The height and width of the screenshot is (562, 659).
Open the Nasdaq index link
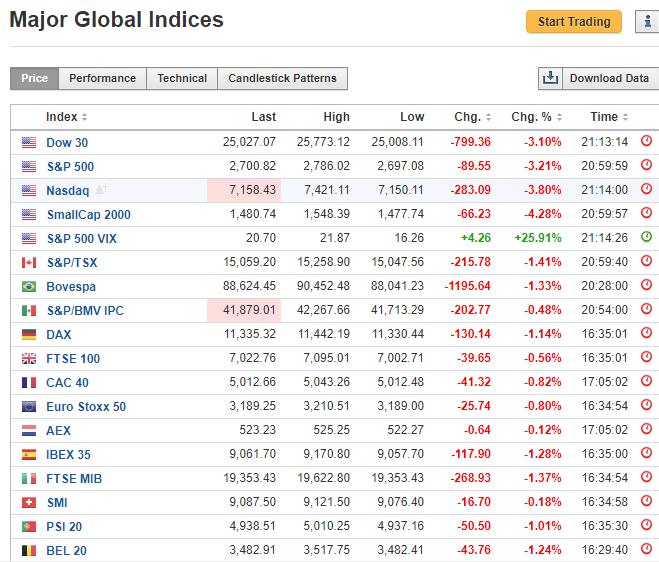[68, 190]
